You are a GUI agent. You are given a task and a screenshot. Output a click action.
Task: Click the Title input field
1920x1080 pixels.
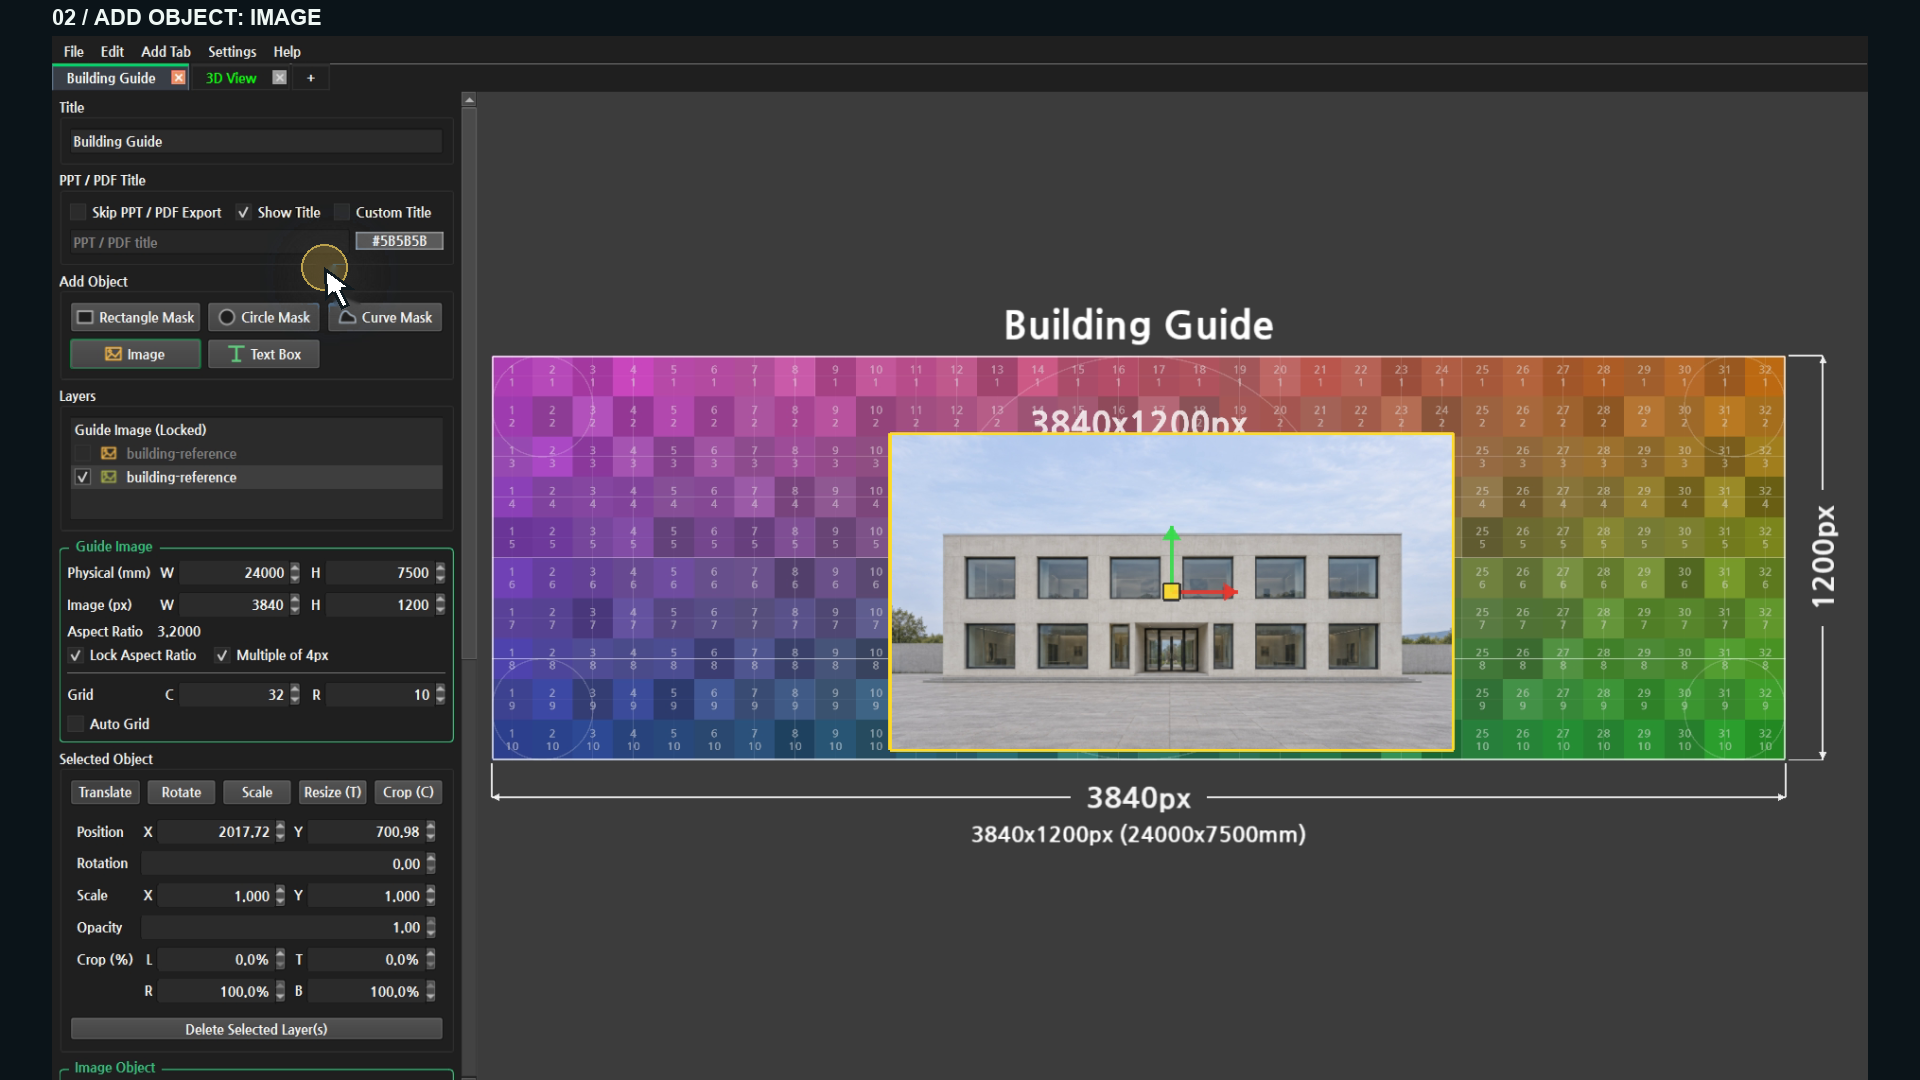[256, 141]
